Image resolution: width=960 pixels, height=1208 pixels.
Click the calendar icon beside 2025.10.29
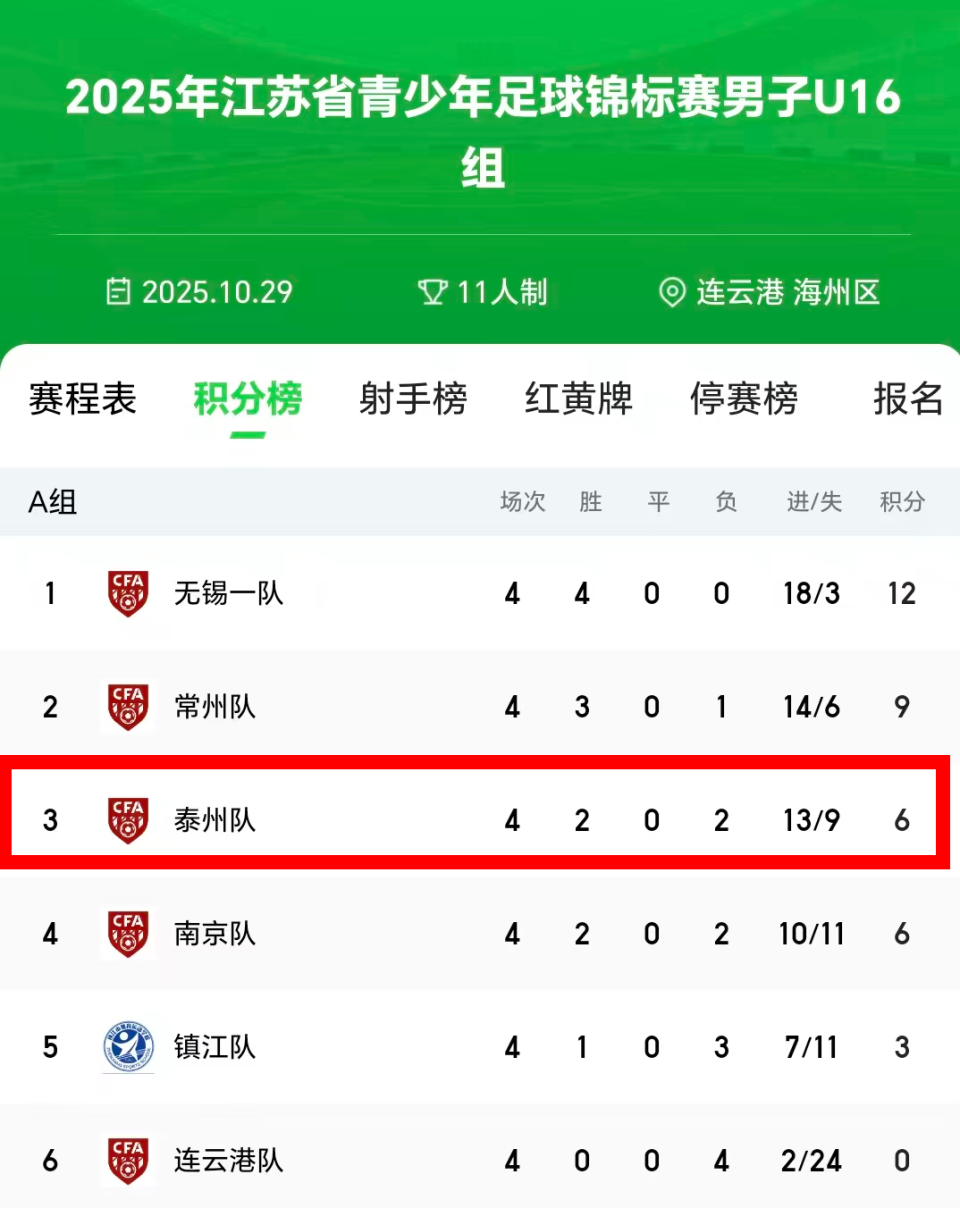pyautogui.click(x=119, y=292)
